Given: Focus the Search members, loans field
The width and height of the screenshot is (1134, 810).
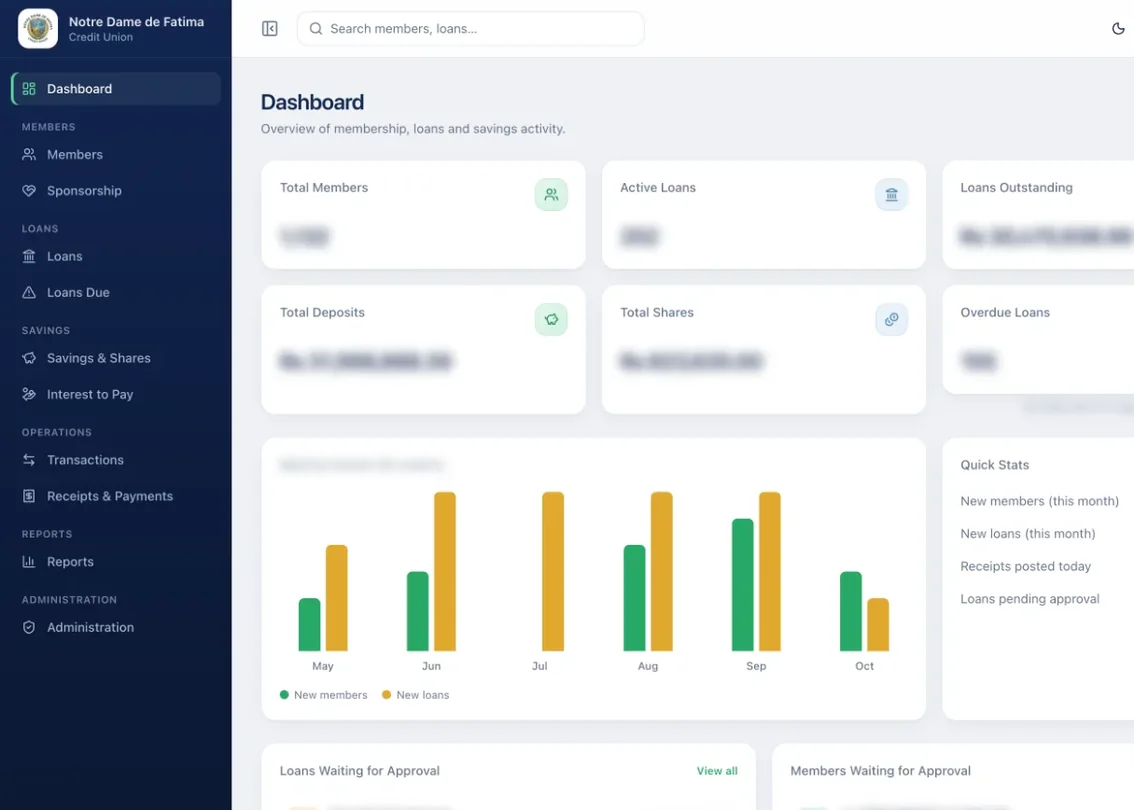Looking at the screenshot, I should click(471, 29).
